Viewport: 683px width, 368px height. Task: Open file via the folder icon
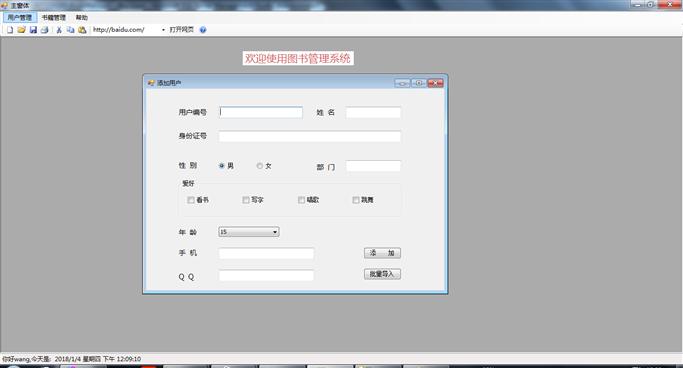tap(21, 30)
